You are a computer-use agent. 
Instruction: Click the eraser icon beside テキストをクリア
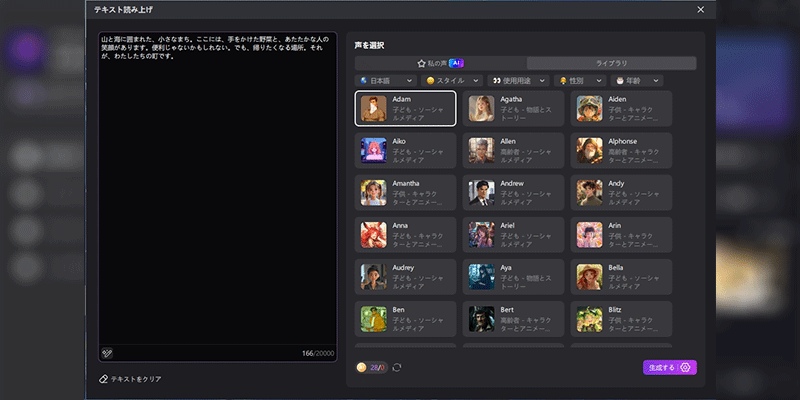[x=103, y=379]
